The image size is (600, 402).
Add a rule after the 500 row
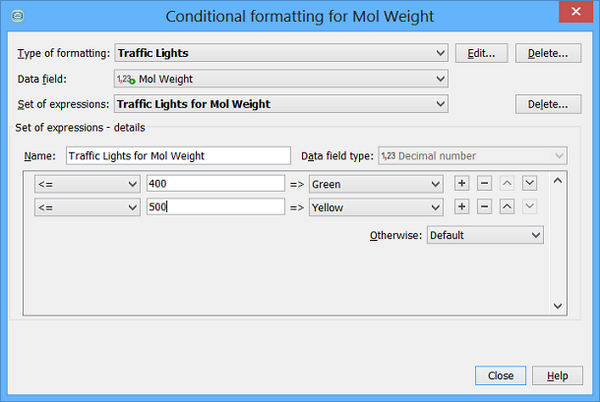click(x=461, y=207)
